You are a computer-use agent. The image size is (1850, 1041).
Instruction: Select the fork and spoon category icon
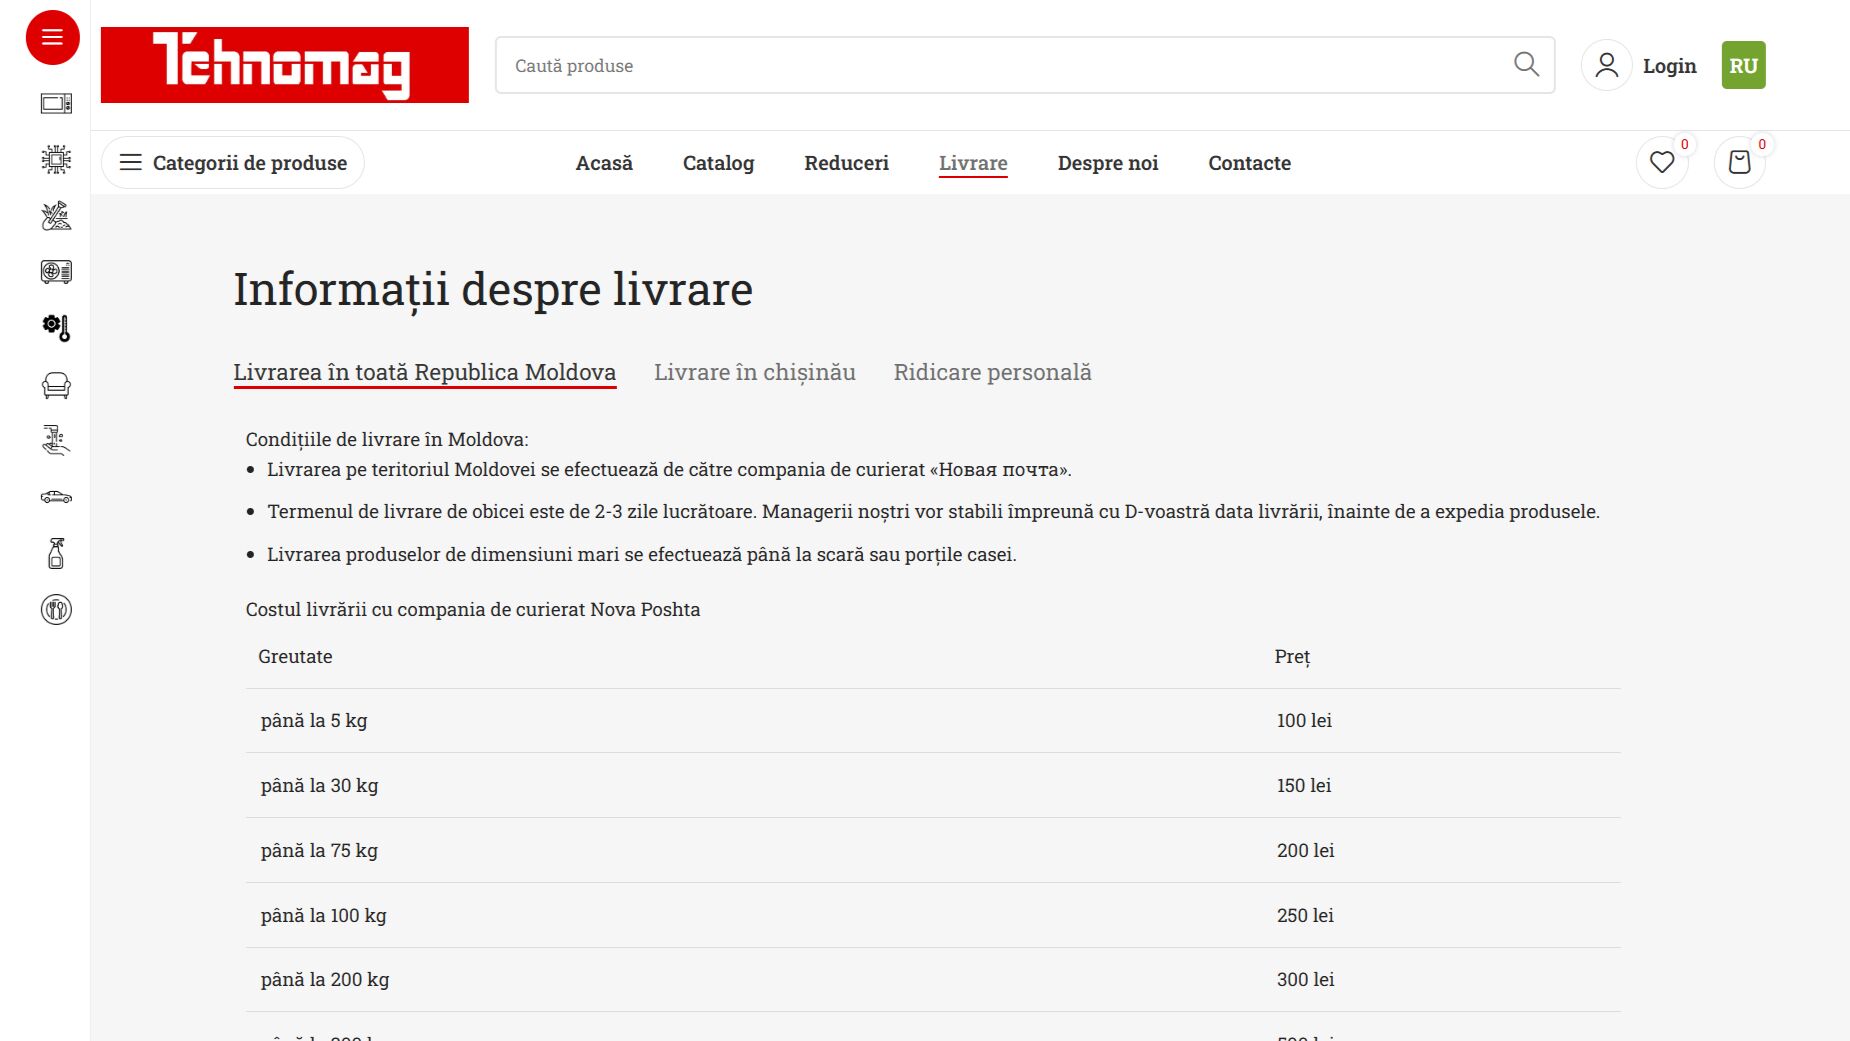(x=56, y=609)
